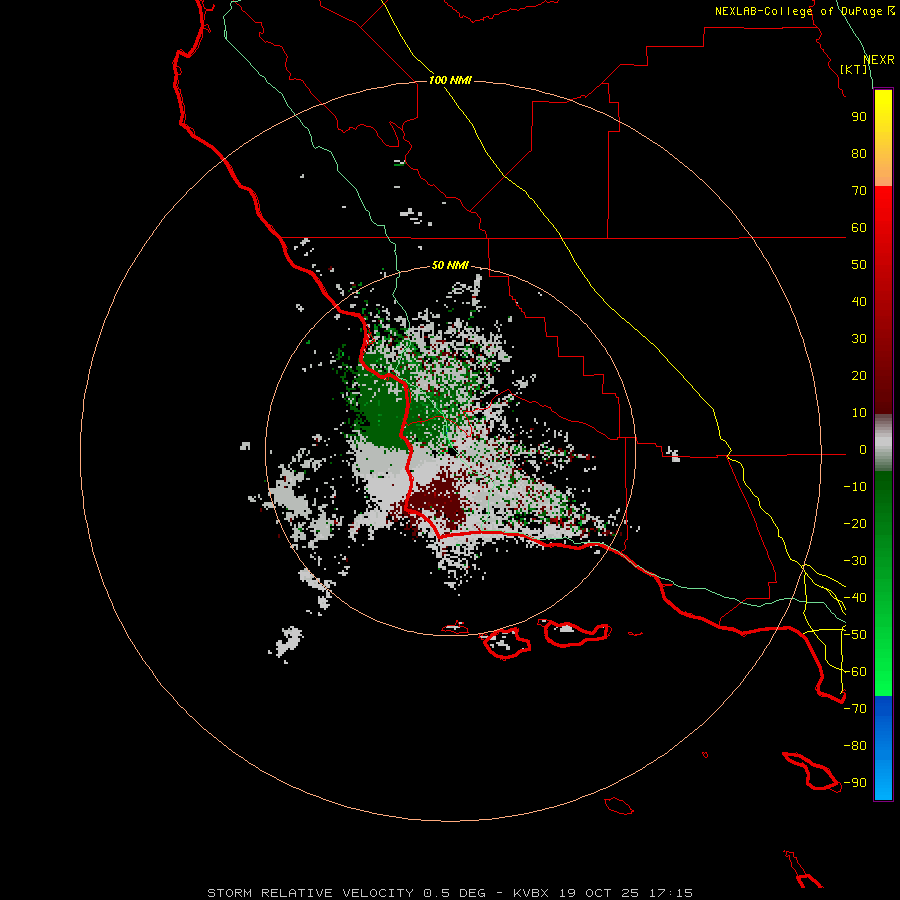Click the -40 value on velocity scale
900x900 pixels.
pyautogui.click(x=855, y=598)
